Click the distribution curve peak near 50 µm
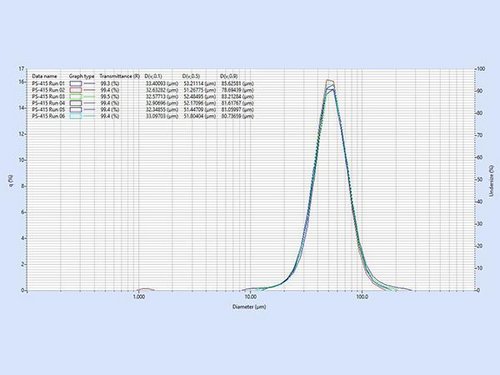 pos(330,81)
